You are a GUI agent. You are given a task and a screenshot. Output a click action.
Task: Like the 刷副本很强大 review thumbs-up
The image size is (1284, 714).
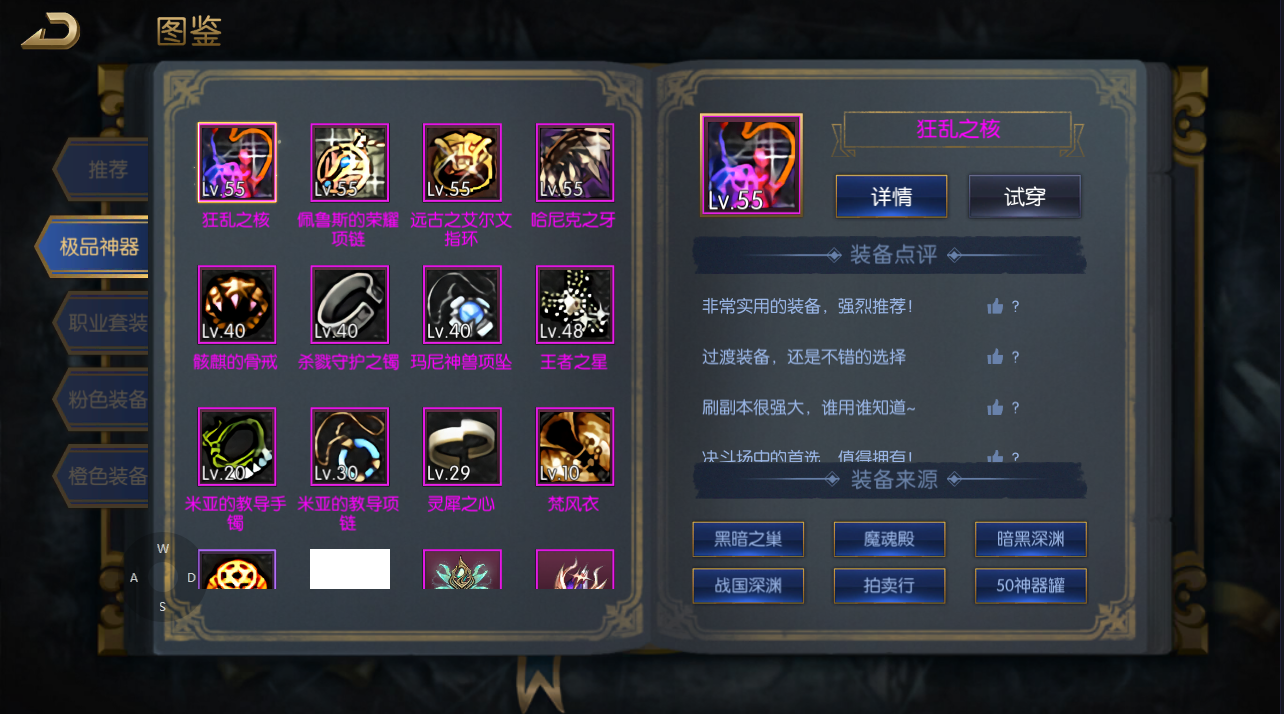(x=995, y=407)
